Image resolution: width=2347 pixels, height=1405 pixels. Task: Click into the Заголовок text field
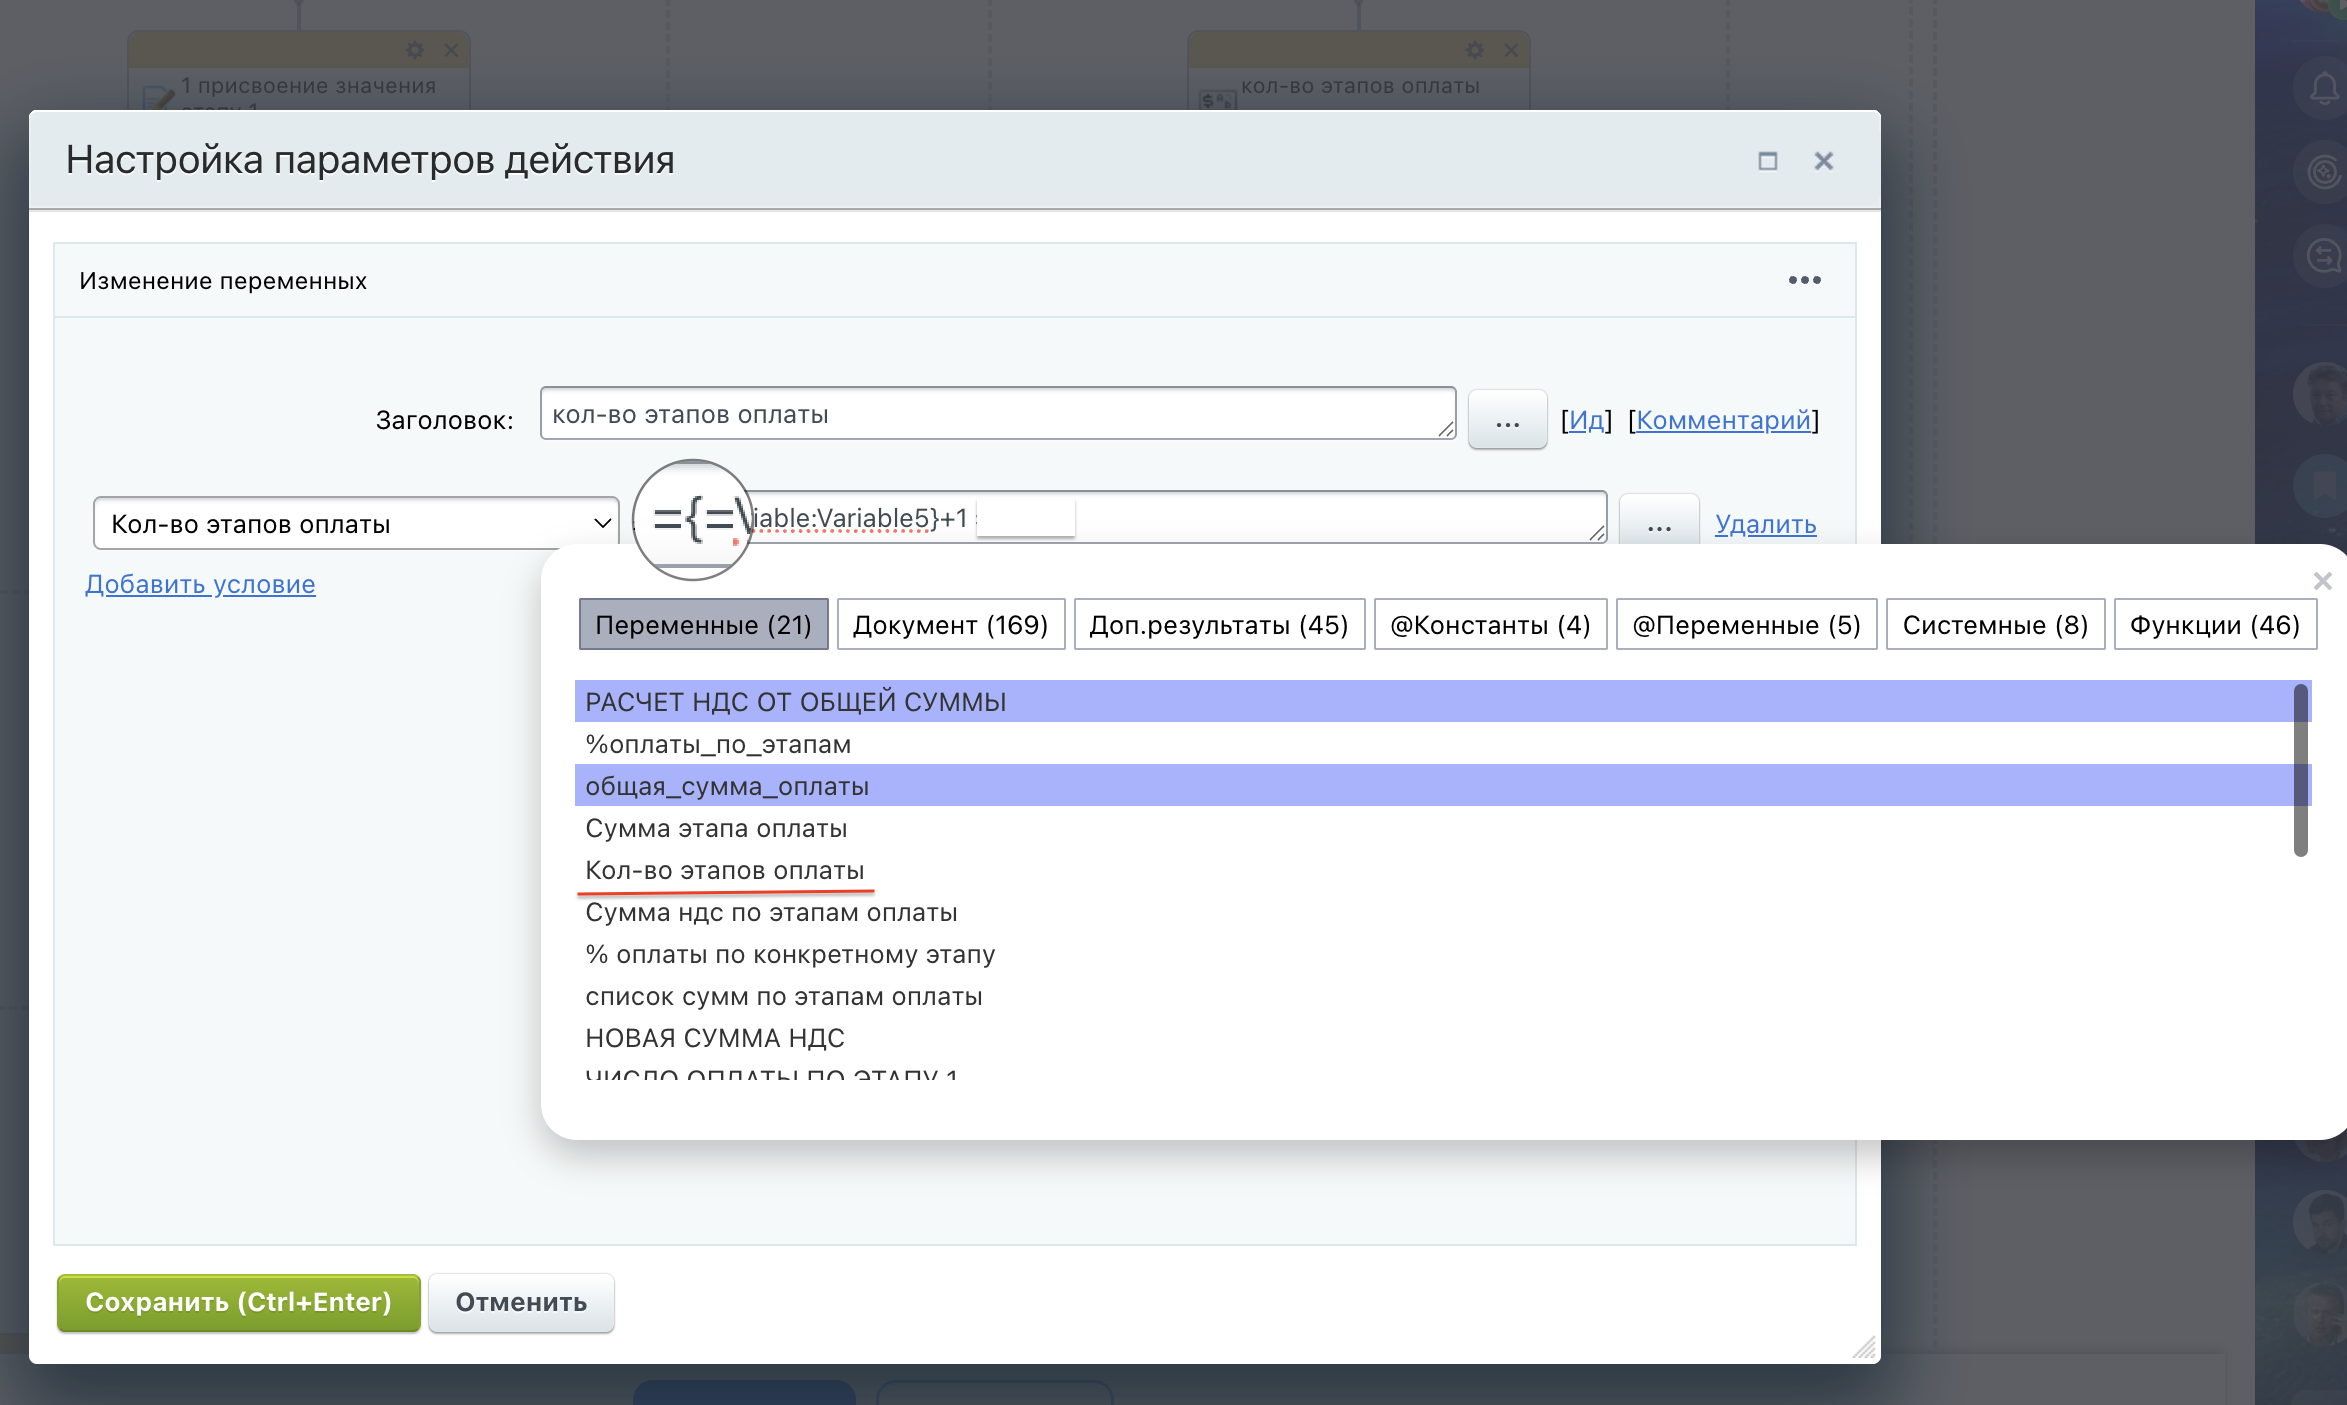995,414
